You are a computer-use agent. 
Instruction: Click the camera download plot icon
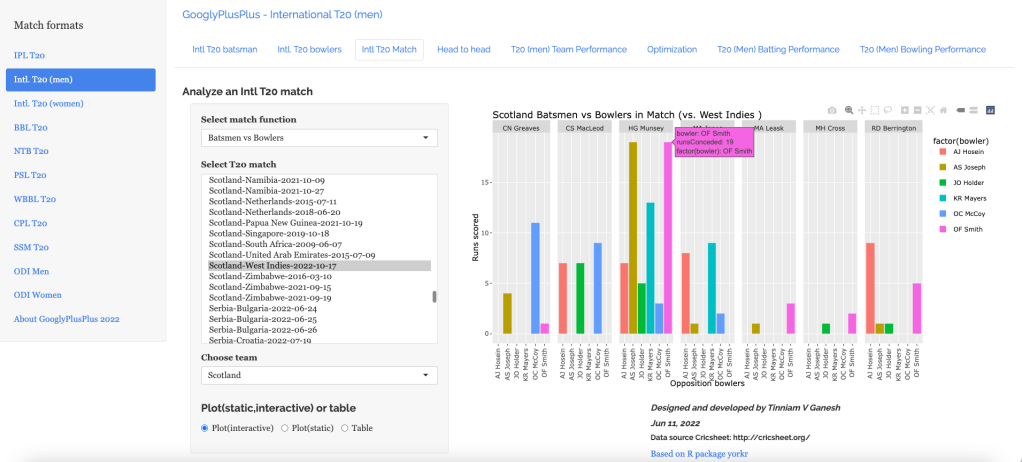(832, 110)
